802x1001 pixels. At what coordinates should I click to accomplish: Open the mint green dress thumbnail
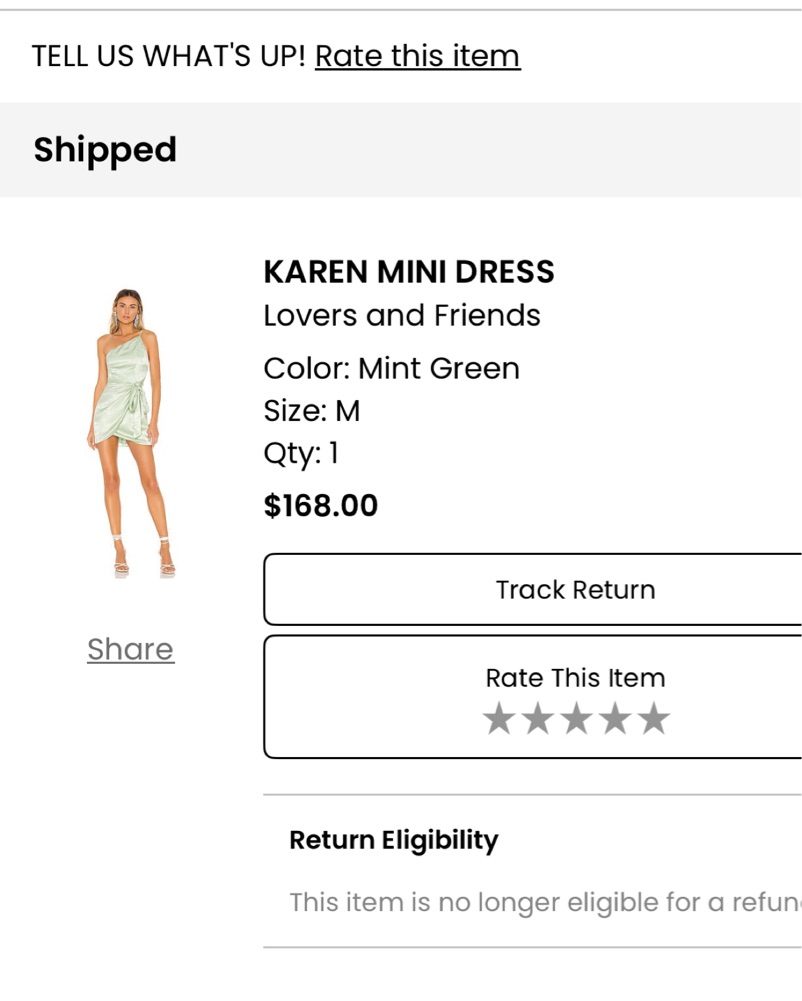pyautogui.click(x=130, y=433)
